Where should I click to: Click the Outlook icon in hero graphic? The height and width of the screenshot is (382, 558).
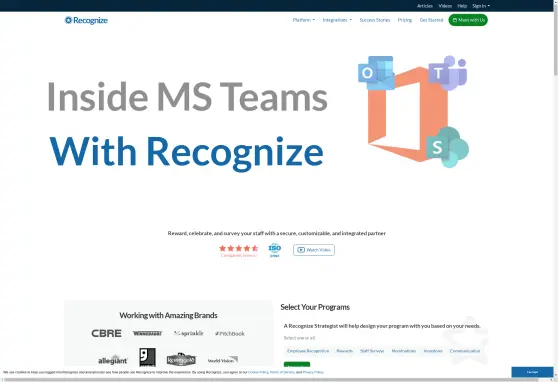tap(376, 73)
